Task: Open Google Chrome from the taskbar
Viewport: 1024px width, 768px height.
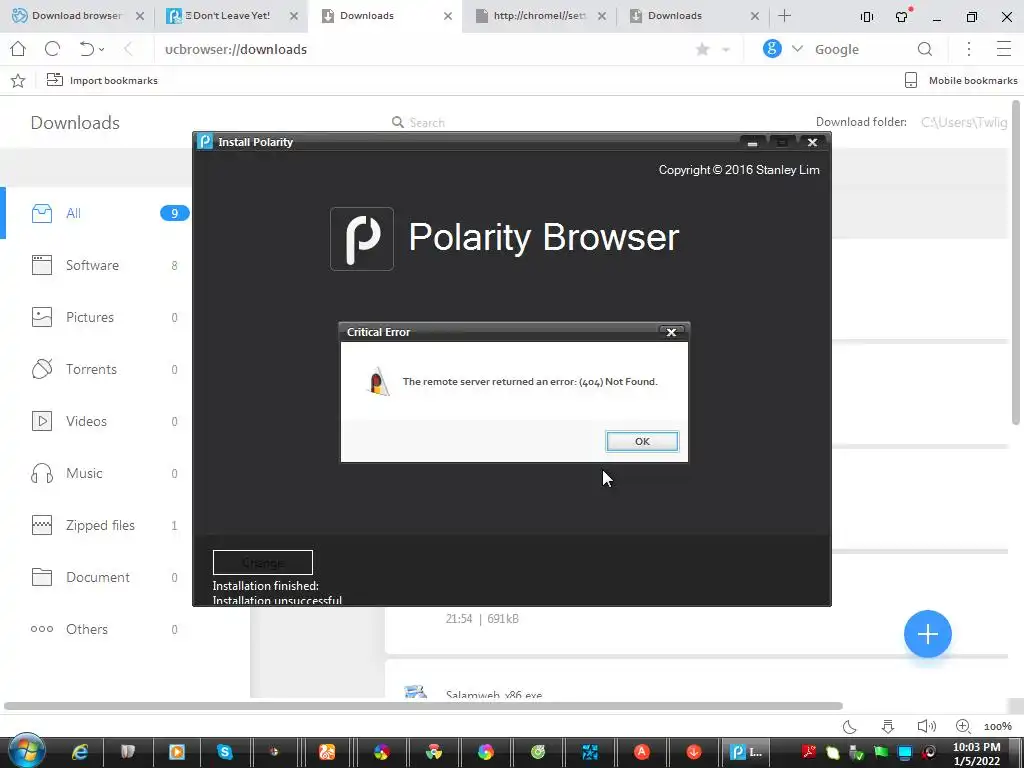Action: pyautogui.click(x=434, y=752)
